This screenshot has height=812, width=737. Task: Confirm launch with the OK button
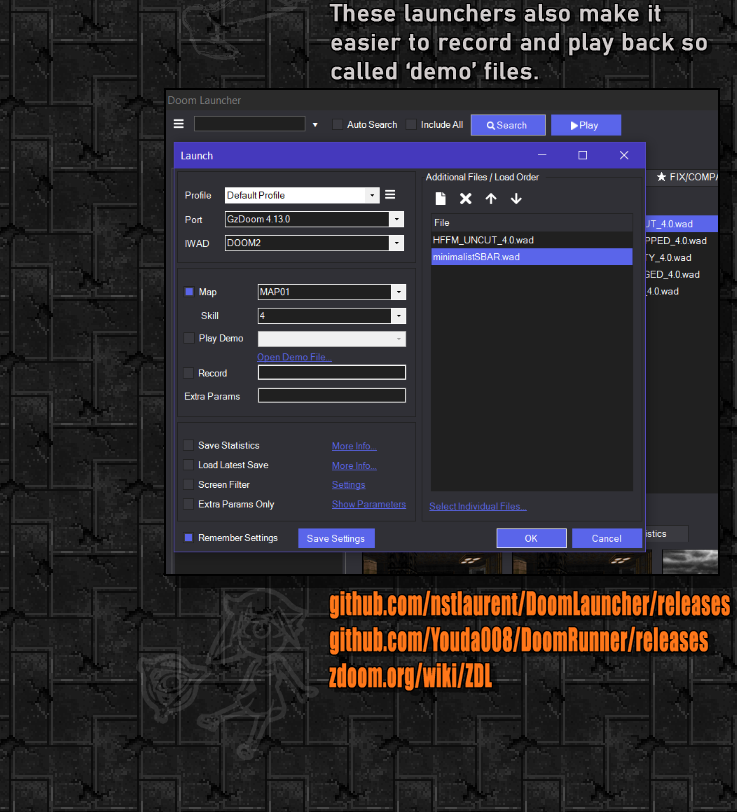click(531, 538)
